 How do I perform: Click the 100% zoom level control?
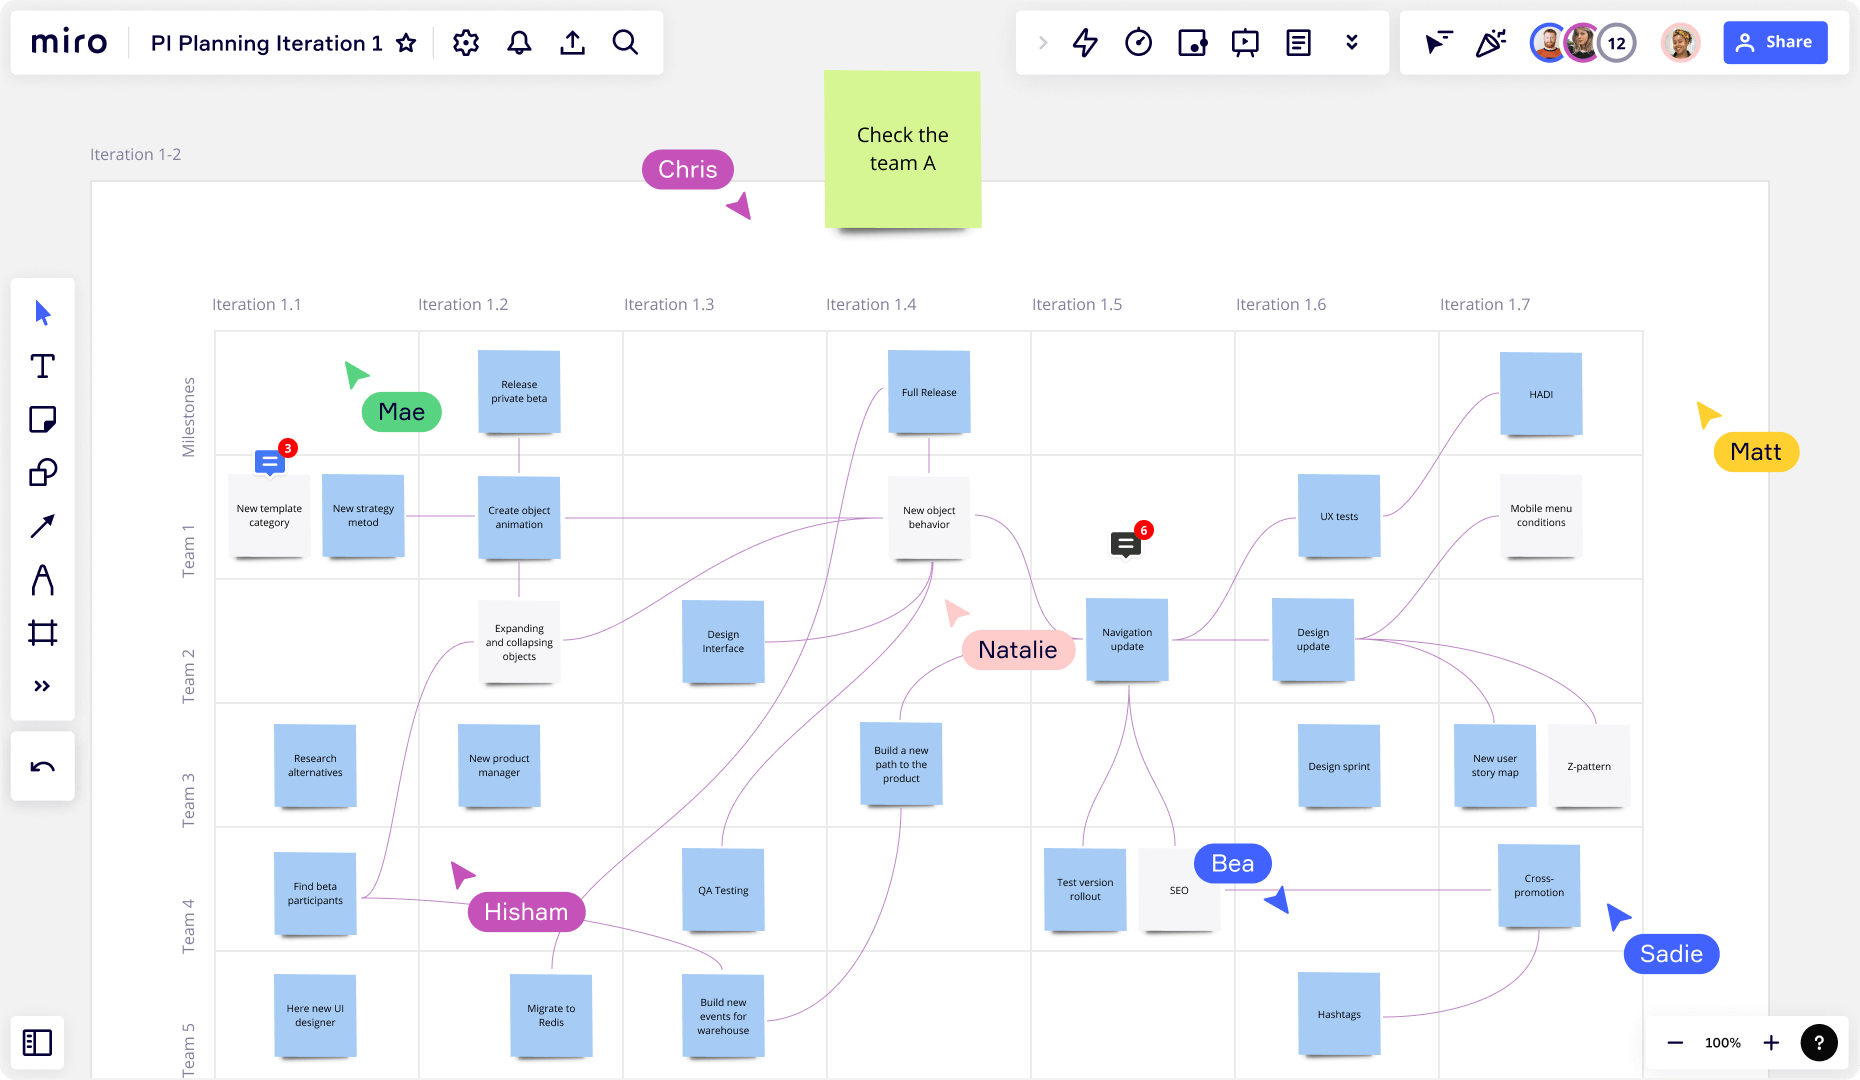click(x=1722, y=1042)
